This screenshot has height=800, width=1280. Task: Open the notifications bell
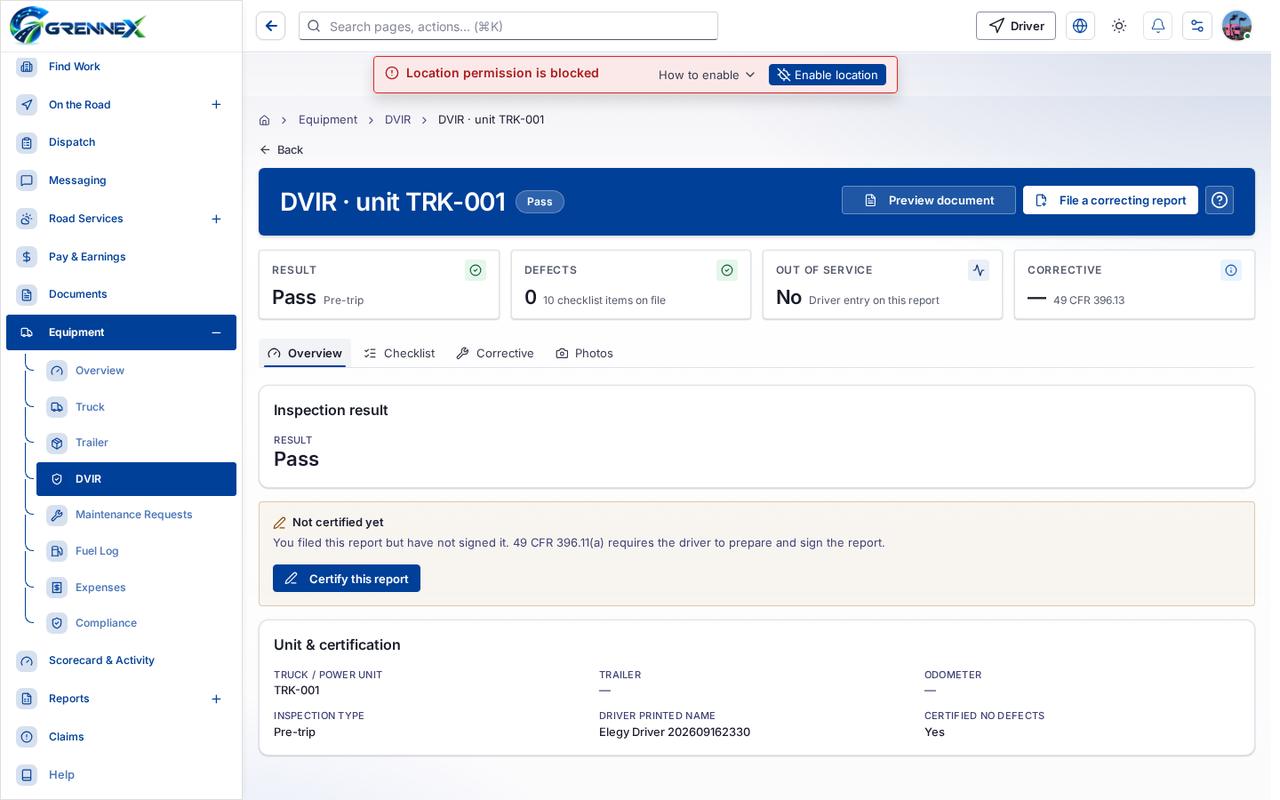(x=1158, y=26)
